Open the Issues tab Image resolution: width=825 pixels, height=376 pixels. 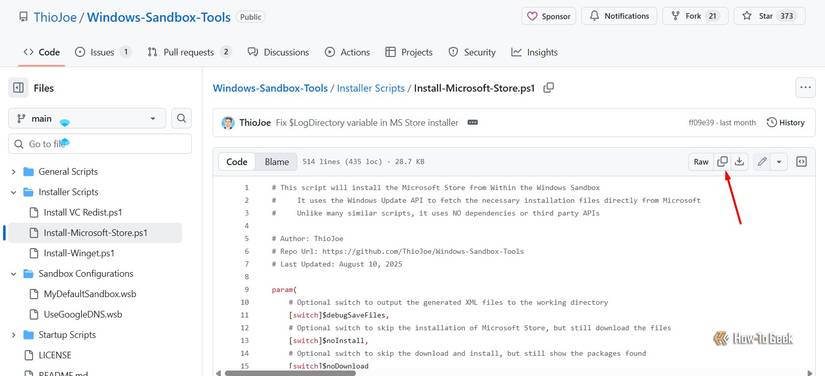click(103, 52)
